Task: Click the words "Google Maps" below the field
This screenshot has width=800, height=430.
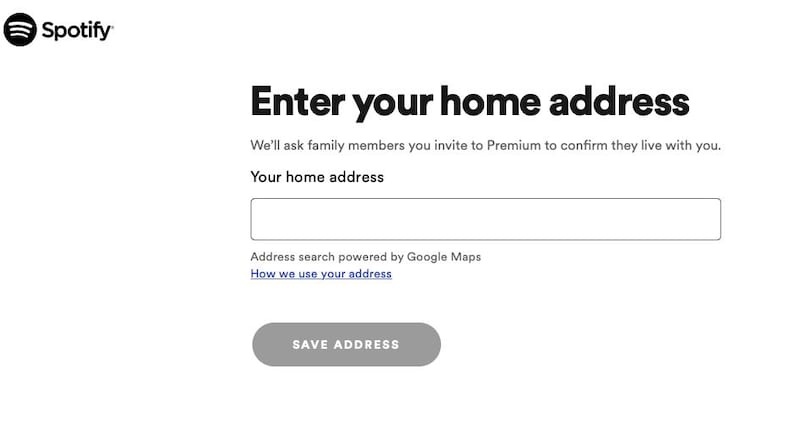Action: point(443,257)
